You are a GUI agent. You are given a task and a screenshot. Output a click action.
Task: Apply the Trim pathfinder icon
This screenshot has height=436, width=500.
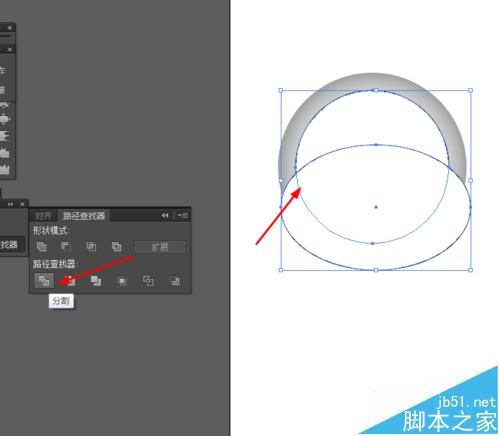click(x=70, y=281)
